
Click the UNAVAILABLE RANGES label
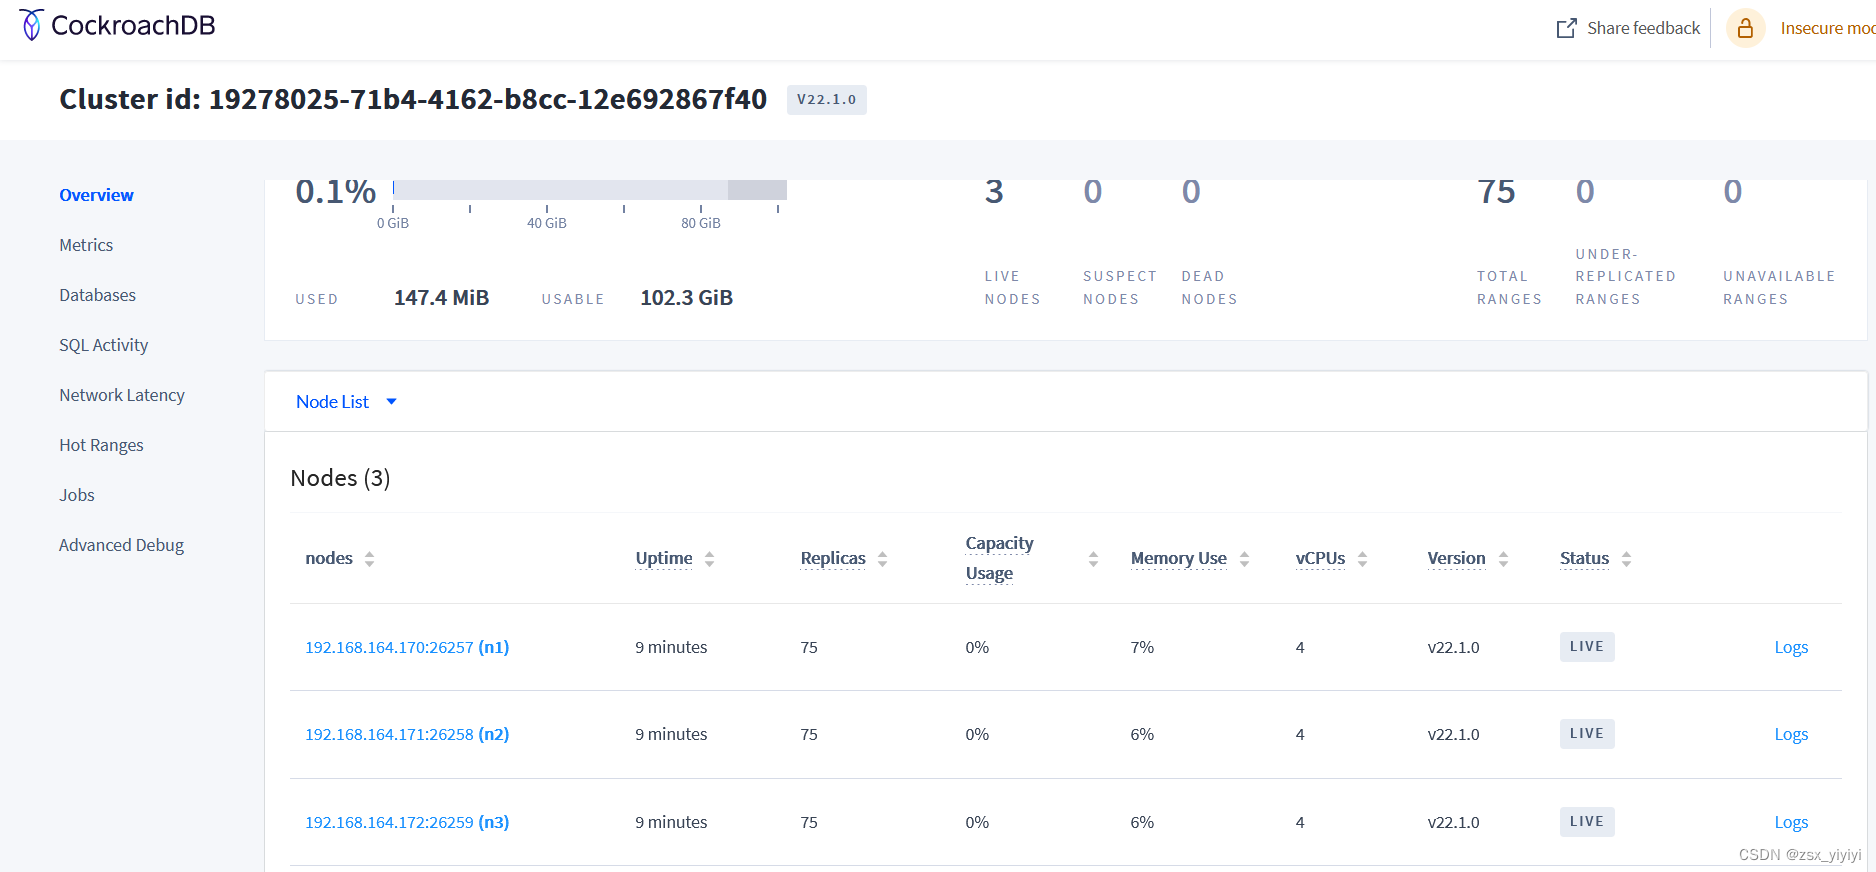(x=1779, y=288)
